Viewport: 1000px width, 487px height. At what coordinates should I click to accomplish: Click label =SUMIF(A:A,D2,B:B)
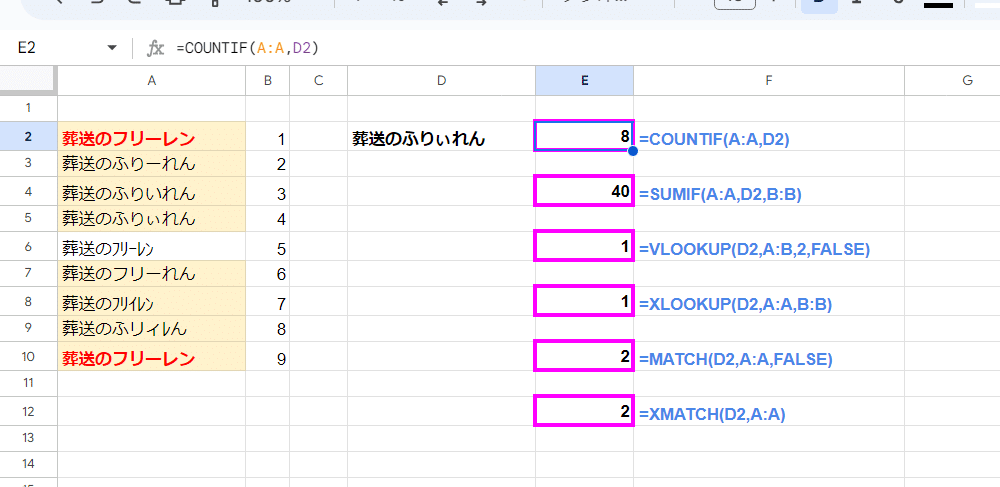pyautogui.click(x=720, y=195)
